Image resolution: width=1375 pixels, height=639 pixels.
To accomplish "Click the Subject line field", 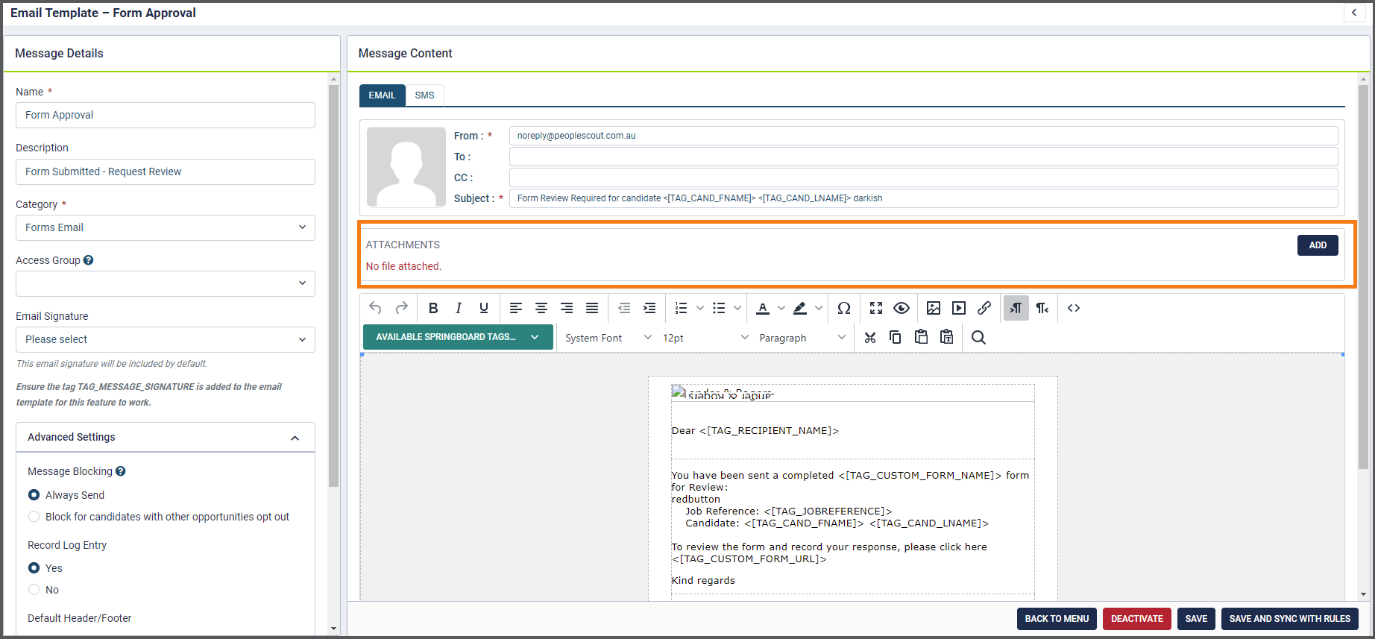I will pos(924,198).
